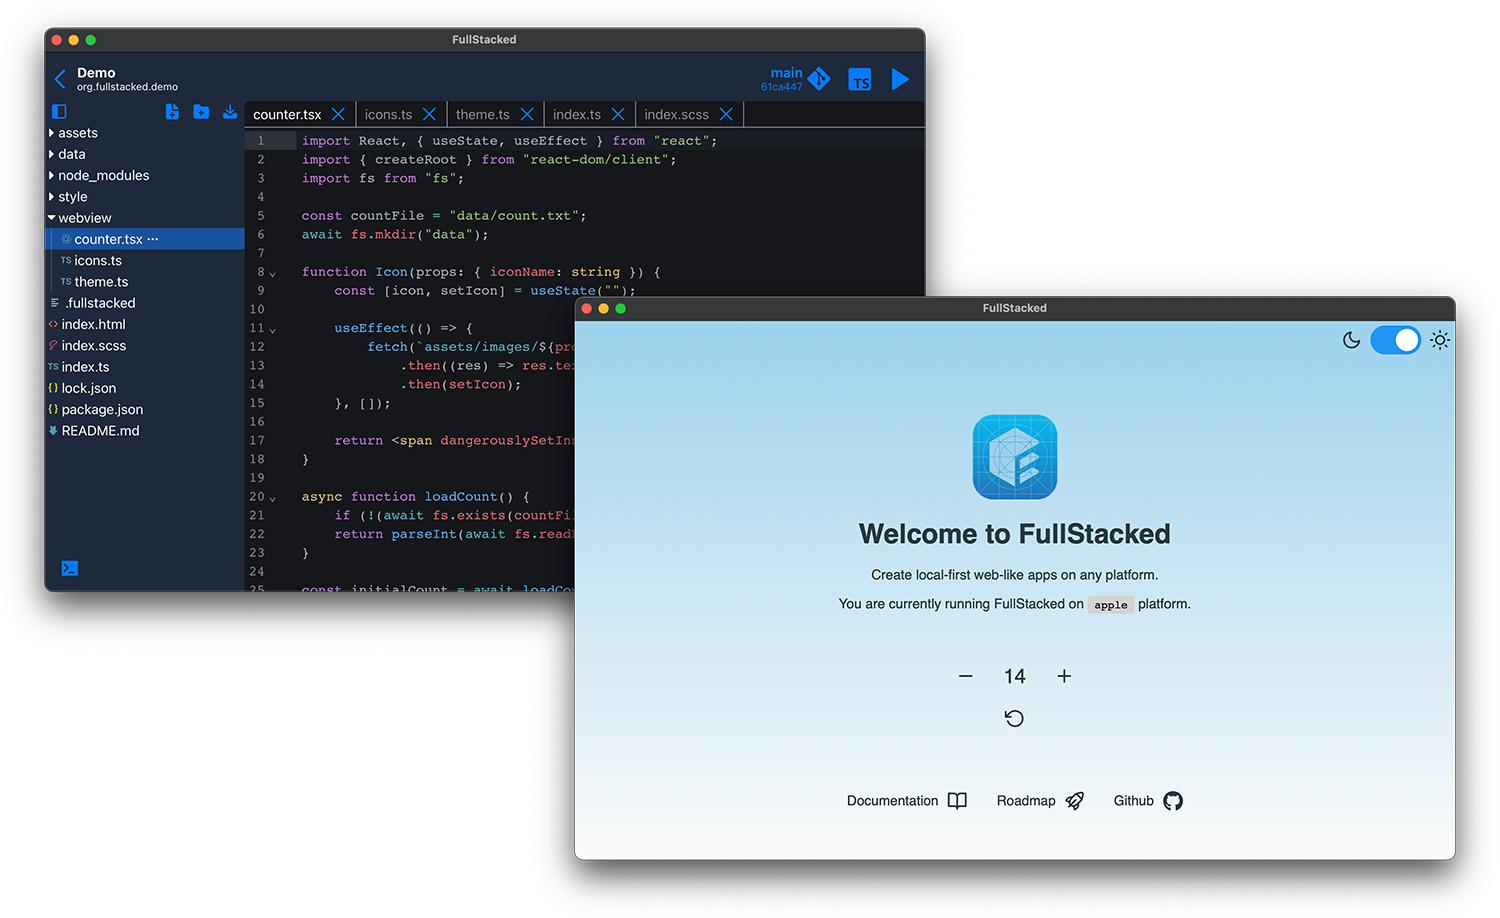Fold the code at line 8
The width and height of the screenshot is (1500, 918).
click(273, 273)
